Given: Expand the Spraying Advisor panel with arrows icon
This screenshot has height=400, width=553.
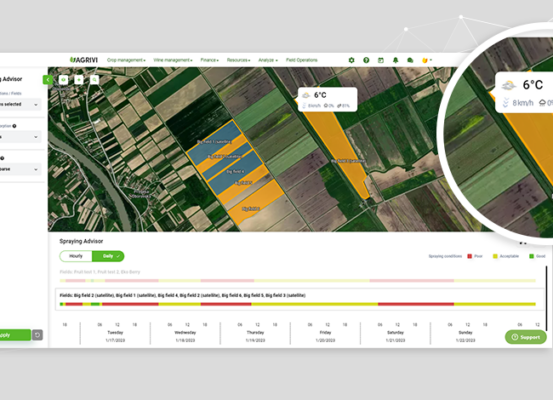Looking at the screenshot, I should click(523, 243).
